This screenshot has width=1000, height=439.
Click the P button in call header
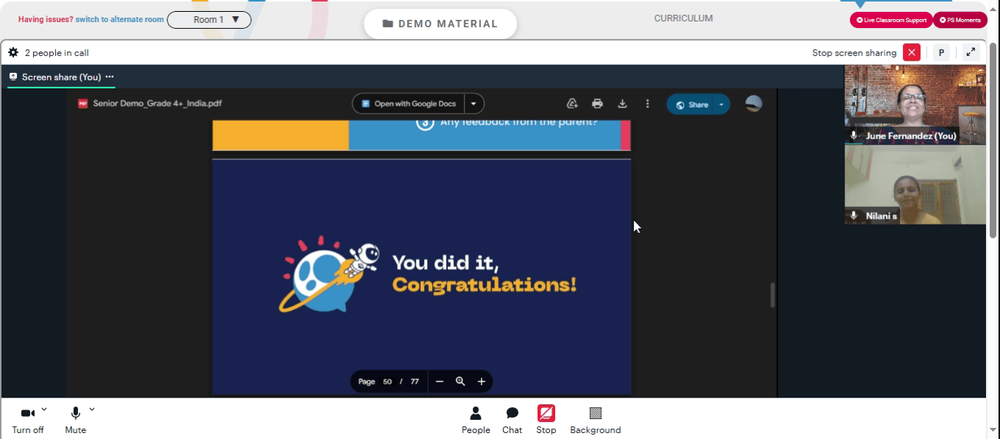941,52
